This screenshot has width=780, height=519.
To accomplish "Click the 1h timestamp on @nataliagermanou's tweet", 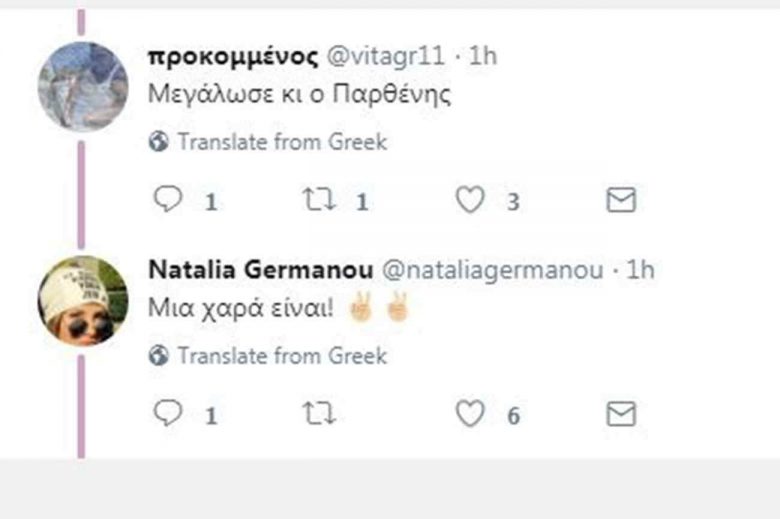I will click(x=640, y=271).
